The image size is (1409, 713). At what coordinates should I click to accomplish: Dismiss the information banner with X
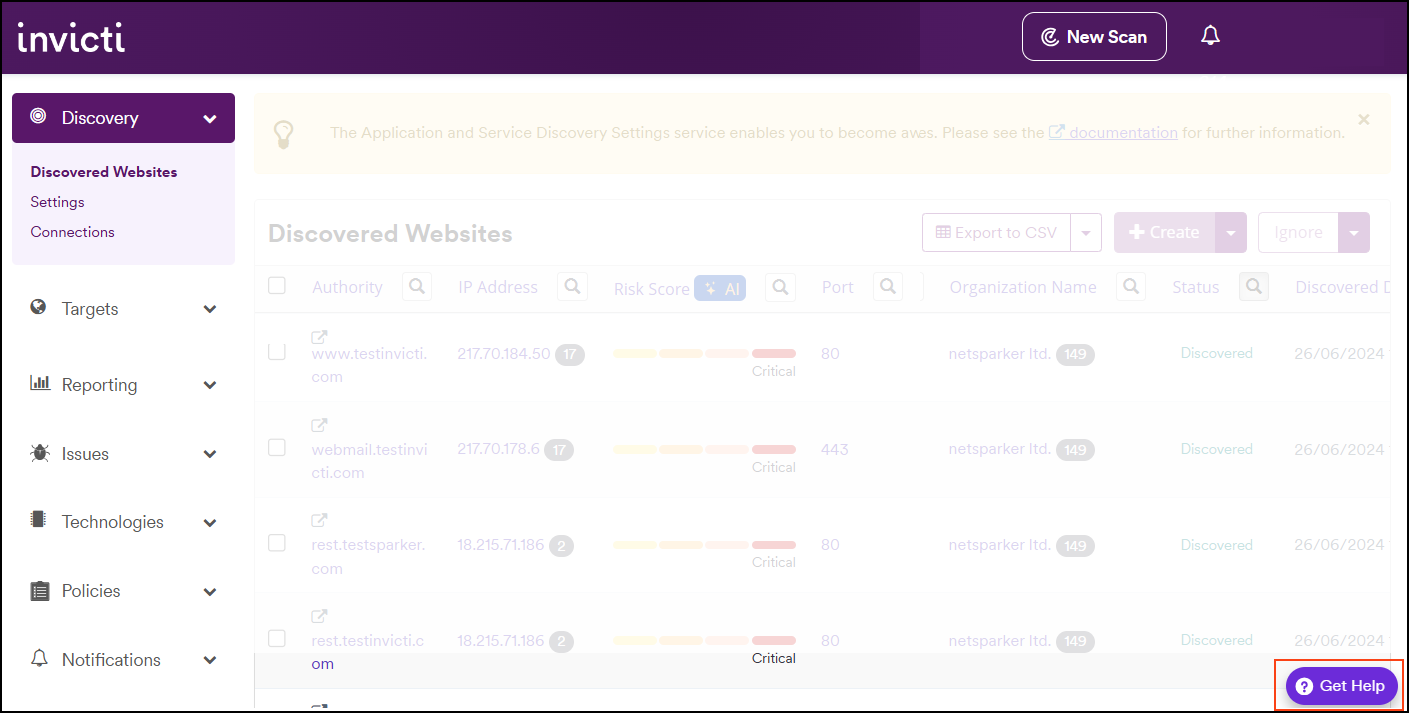click(x=1363, y=119)
